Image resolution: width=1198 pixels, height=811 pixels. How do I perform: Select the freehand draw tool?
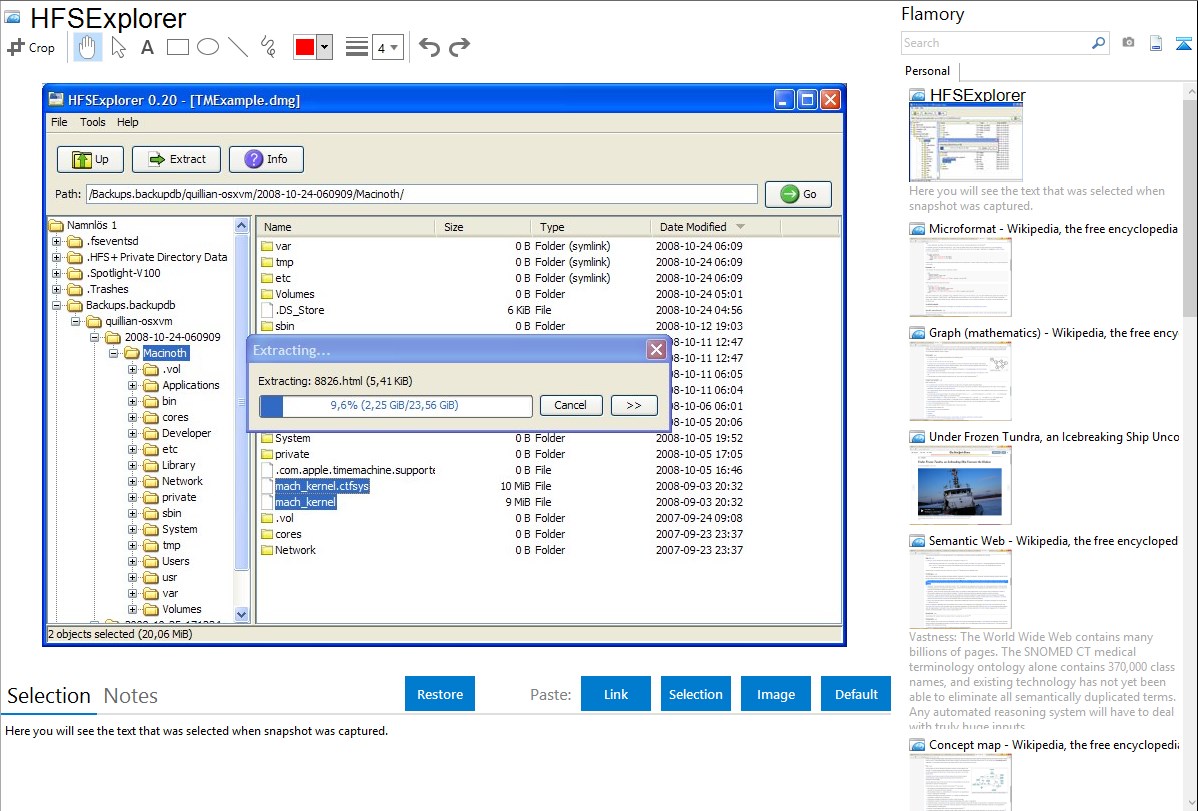pos(268,47)
